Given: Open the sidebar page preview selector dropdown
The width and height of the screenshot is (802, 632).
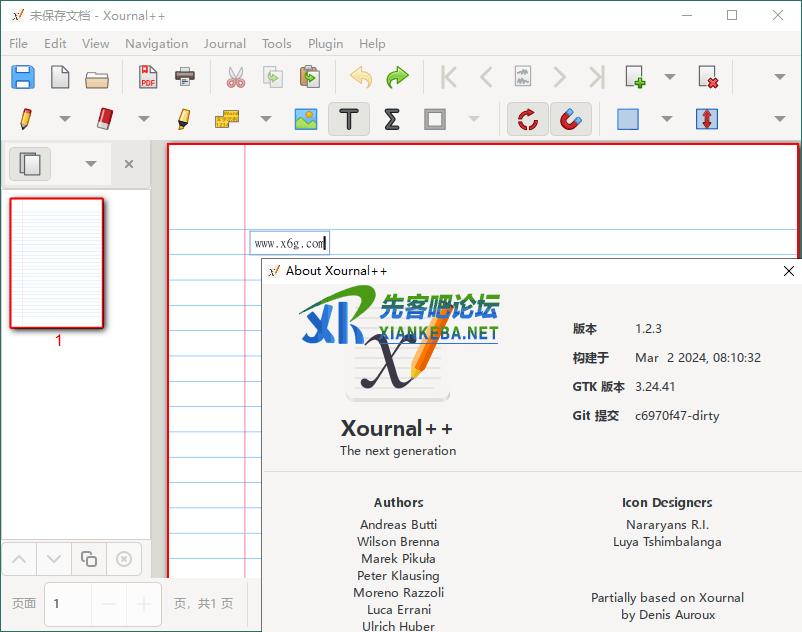Looking at the screenshot, I should 91,164.
